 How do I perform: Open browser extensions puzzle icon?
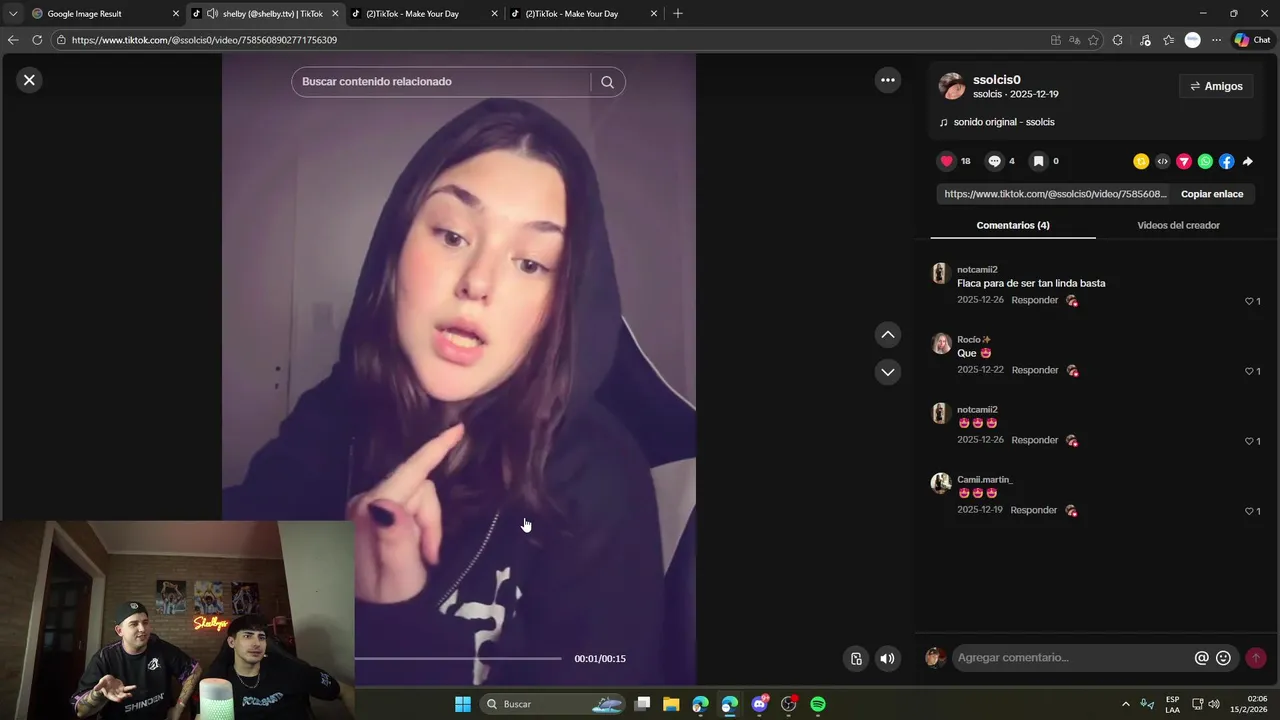(x=1118, y=40)
